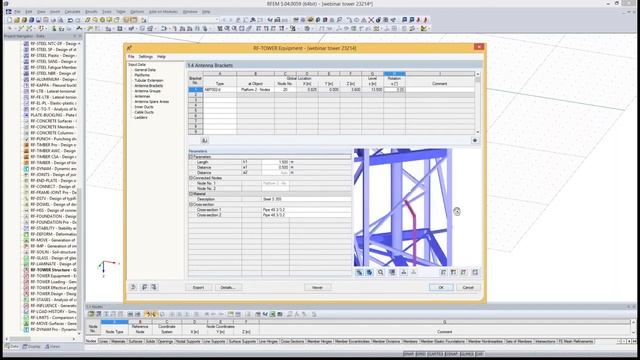
Task: Click the zoom magnifier icon under the 3D preview
Action: (x=380, y=272)
